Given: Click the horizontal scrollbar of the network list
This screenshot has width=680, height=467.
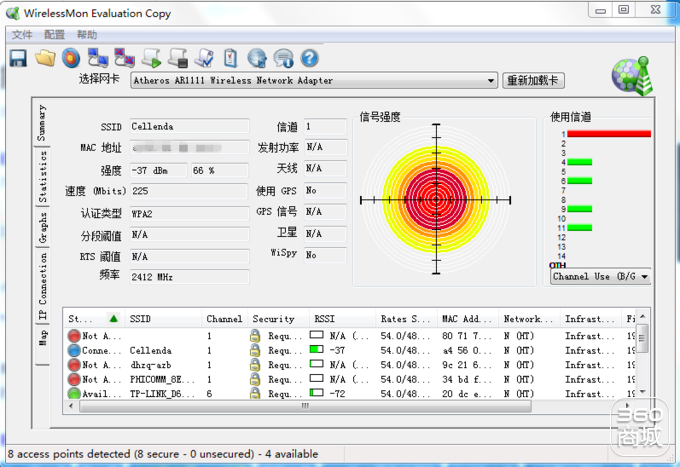Looking at the screenshot, I should (305, 406).
